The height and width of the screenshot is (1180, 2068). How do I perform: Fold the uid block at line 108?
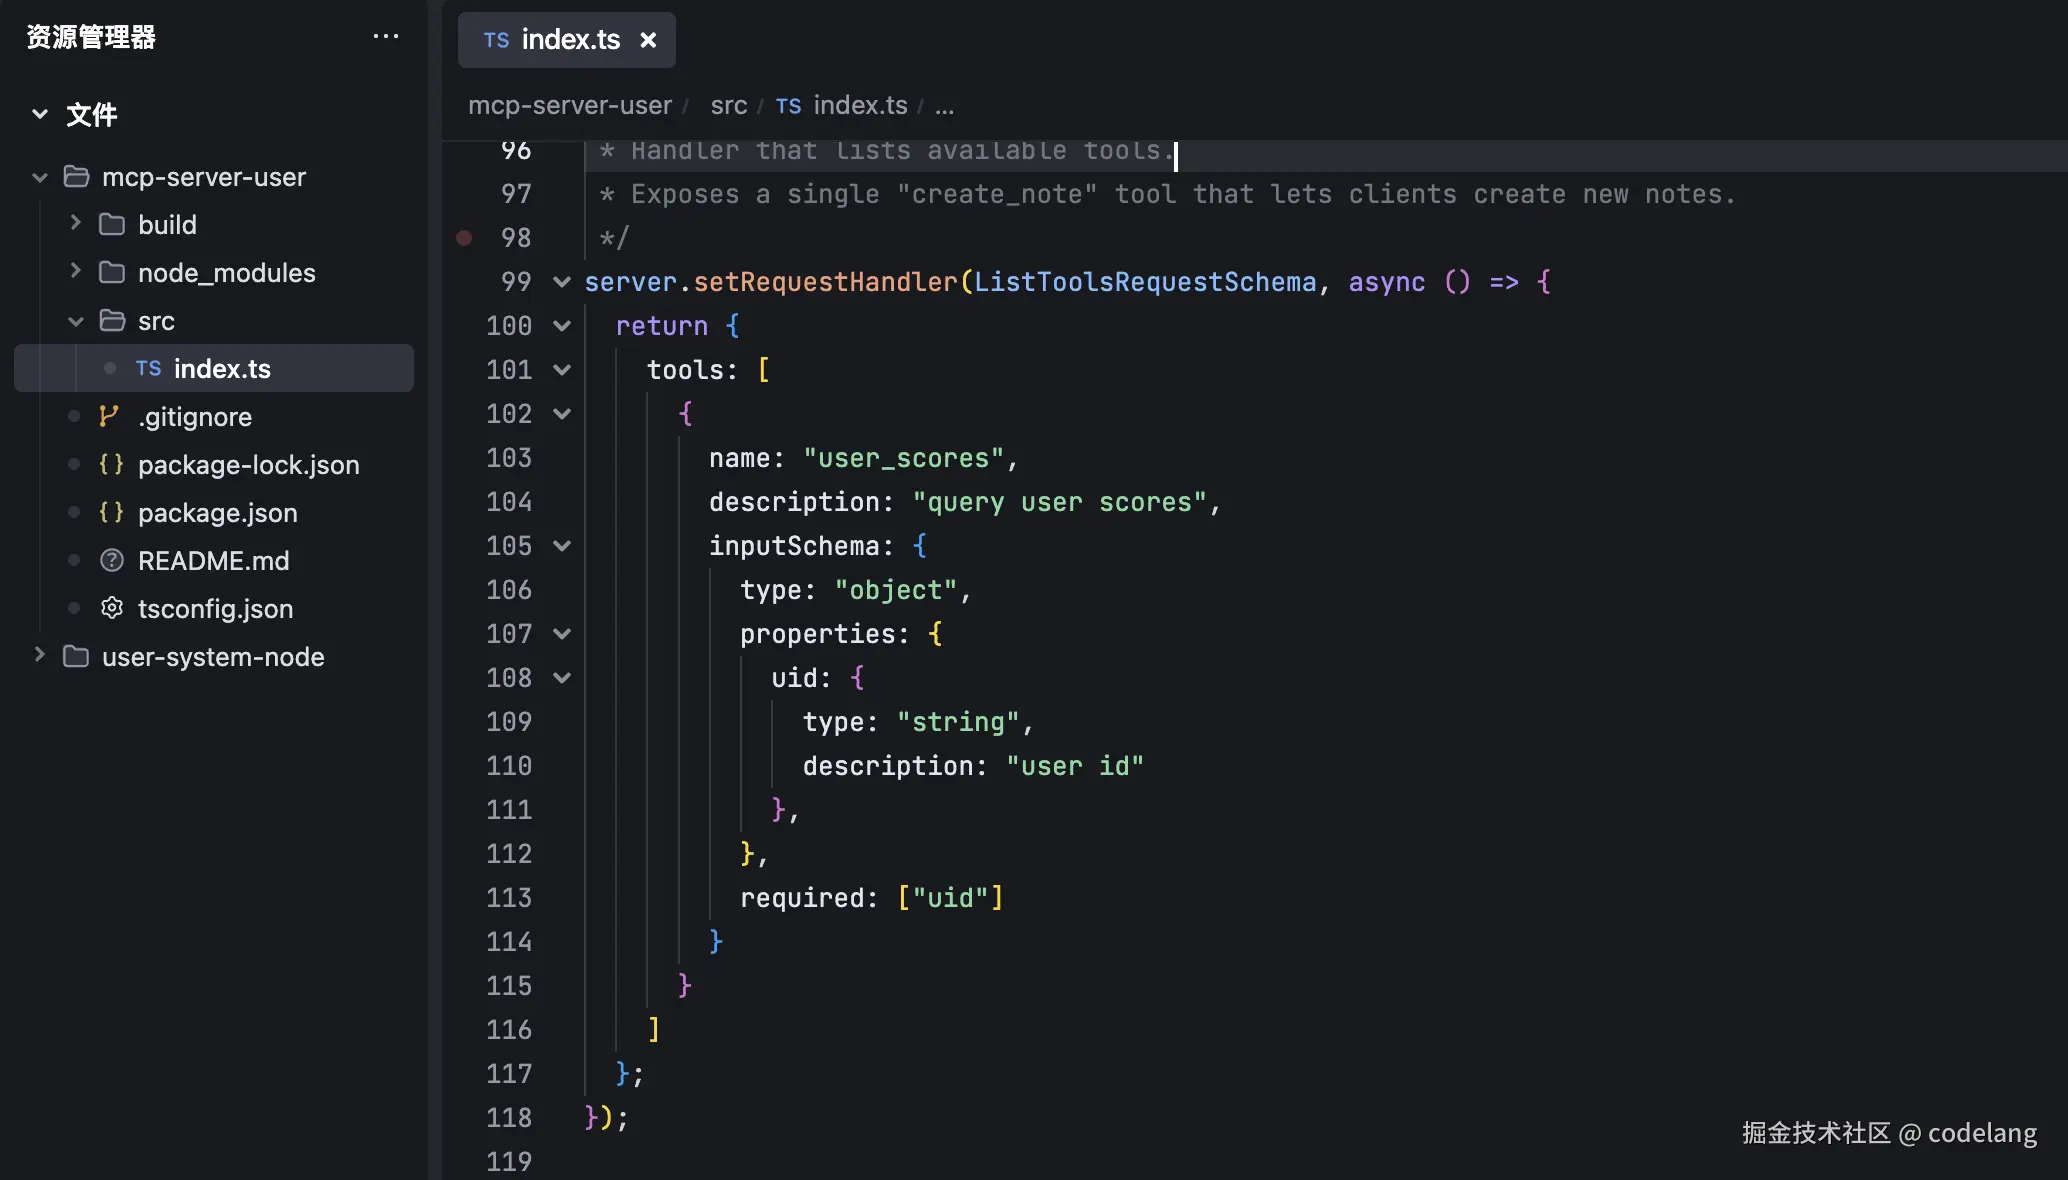[562, 678]
